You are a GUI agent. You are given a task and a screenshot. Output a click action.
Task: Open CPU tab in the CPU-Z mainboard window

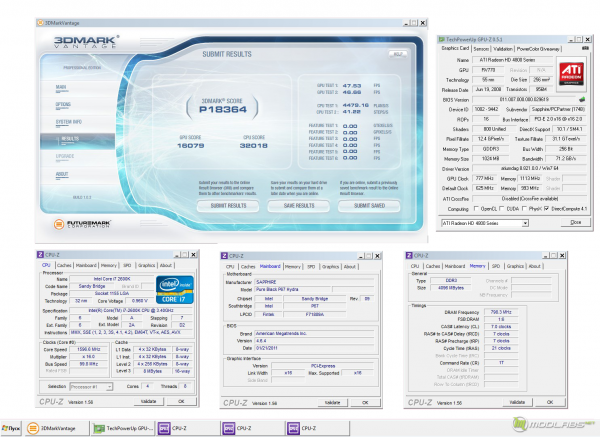[x=230, y=267]
